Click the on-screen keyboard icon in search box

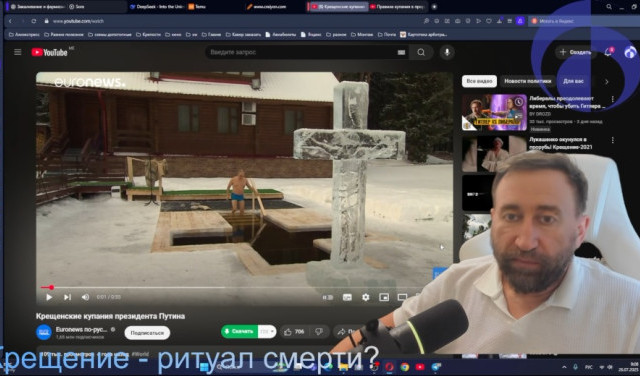pyautogui.click(x=401, y=52)
